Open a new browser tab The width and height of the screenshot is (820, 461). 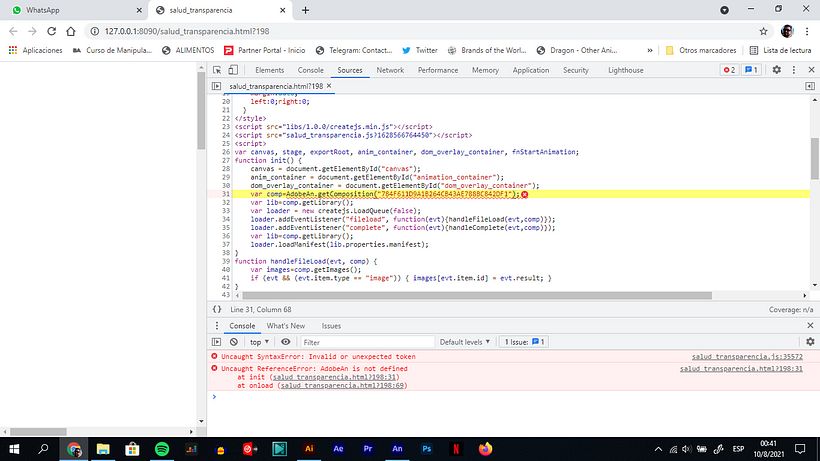click(305, 10)
